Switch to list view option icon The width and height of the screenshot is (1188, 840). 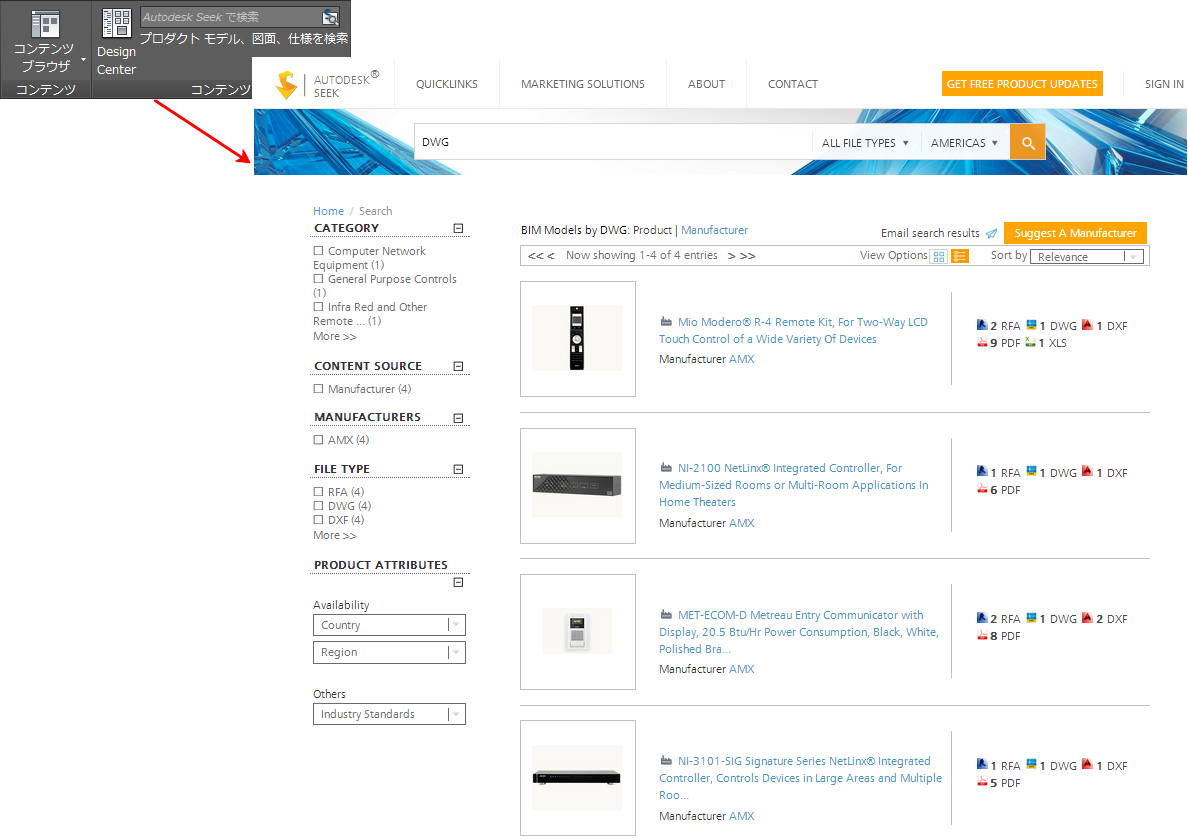point(960,257)
